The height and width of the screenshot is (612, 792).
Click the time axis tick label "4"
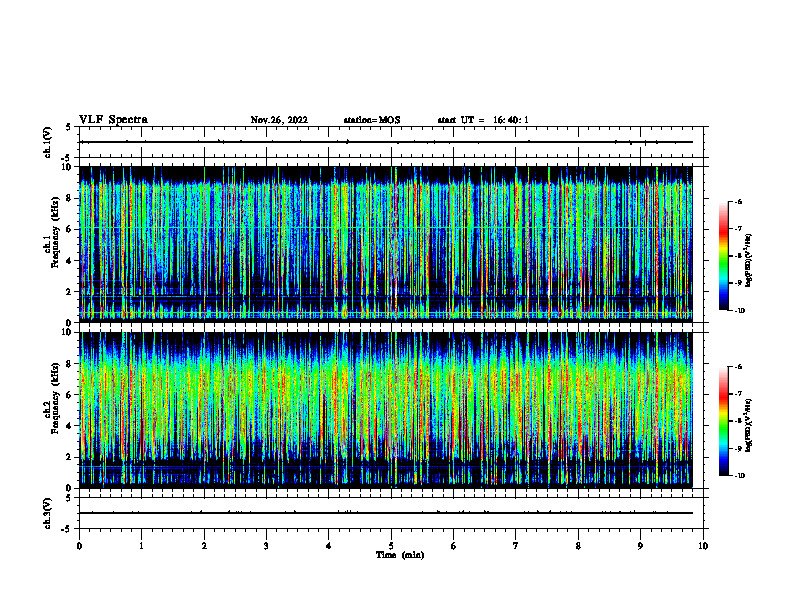329,546
